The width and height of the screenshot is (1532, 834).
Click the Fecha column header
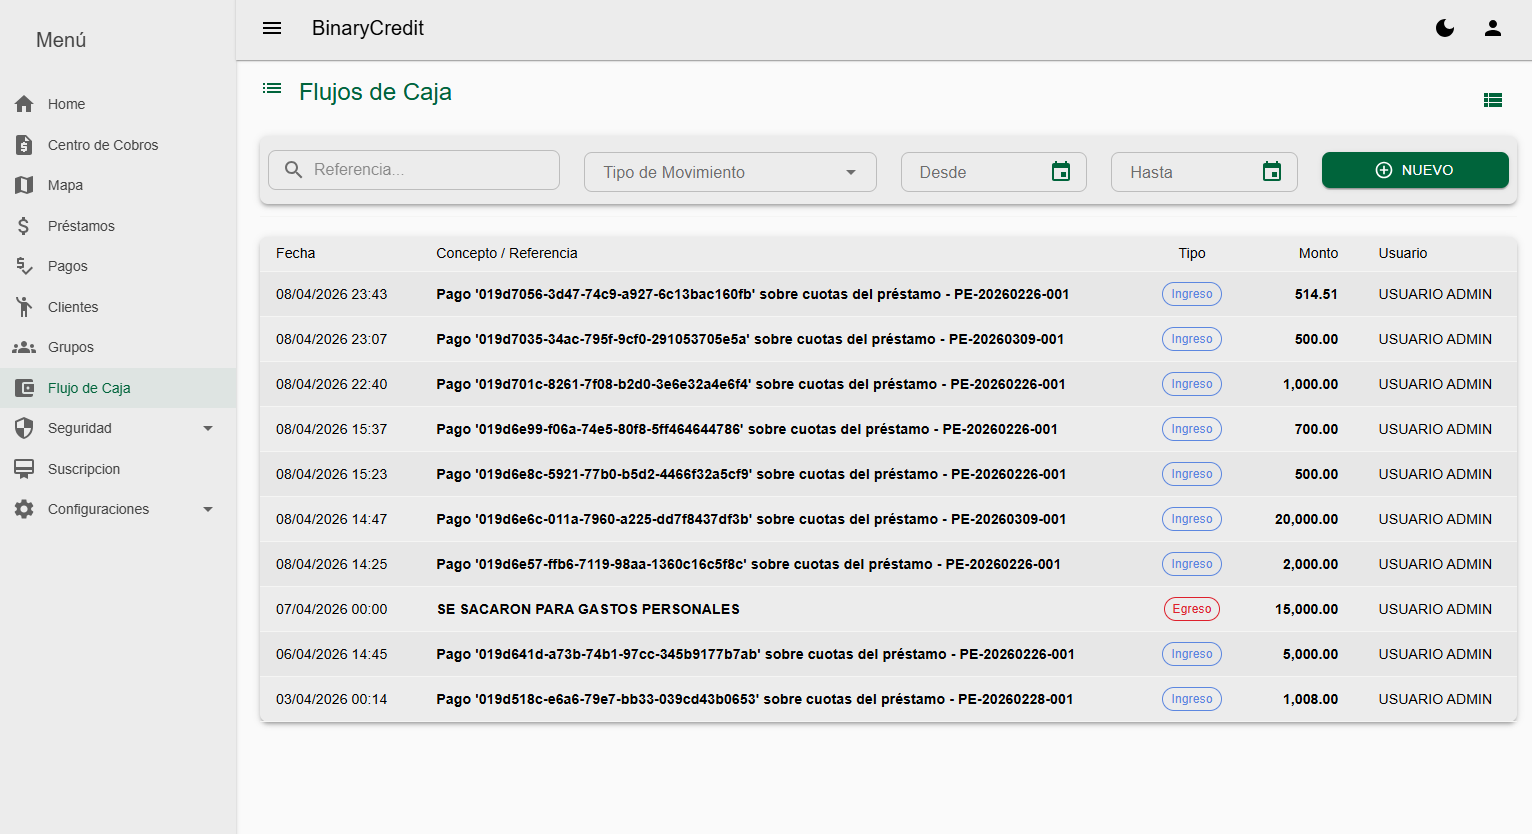coord(295,253)
